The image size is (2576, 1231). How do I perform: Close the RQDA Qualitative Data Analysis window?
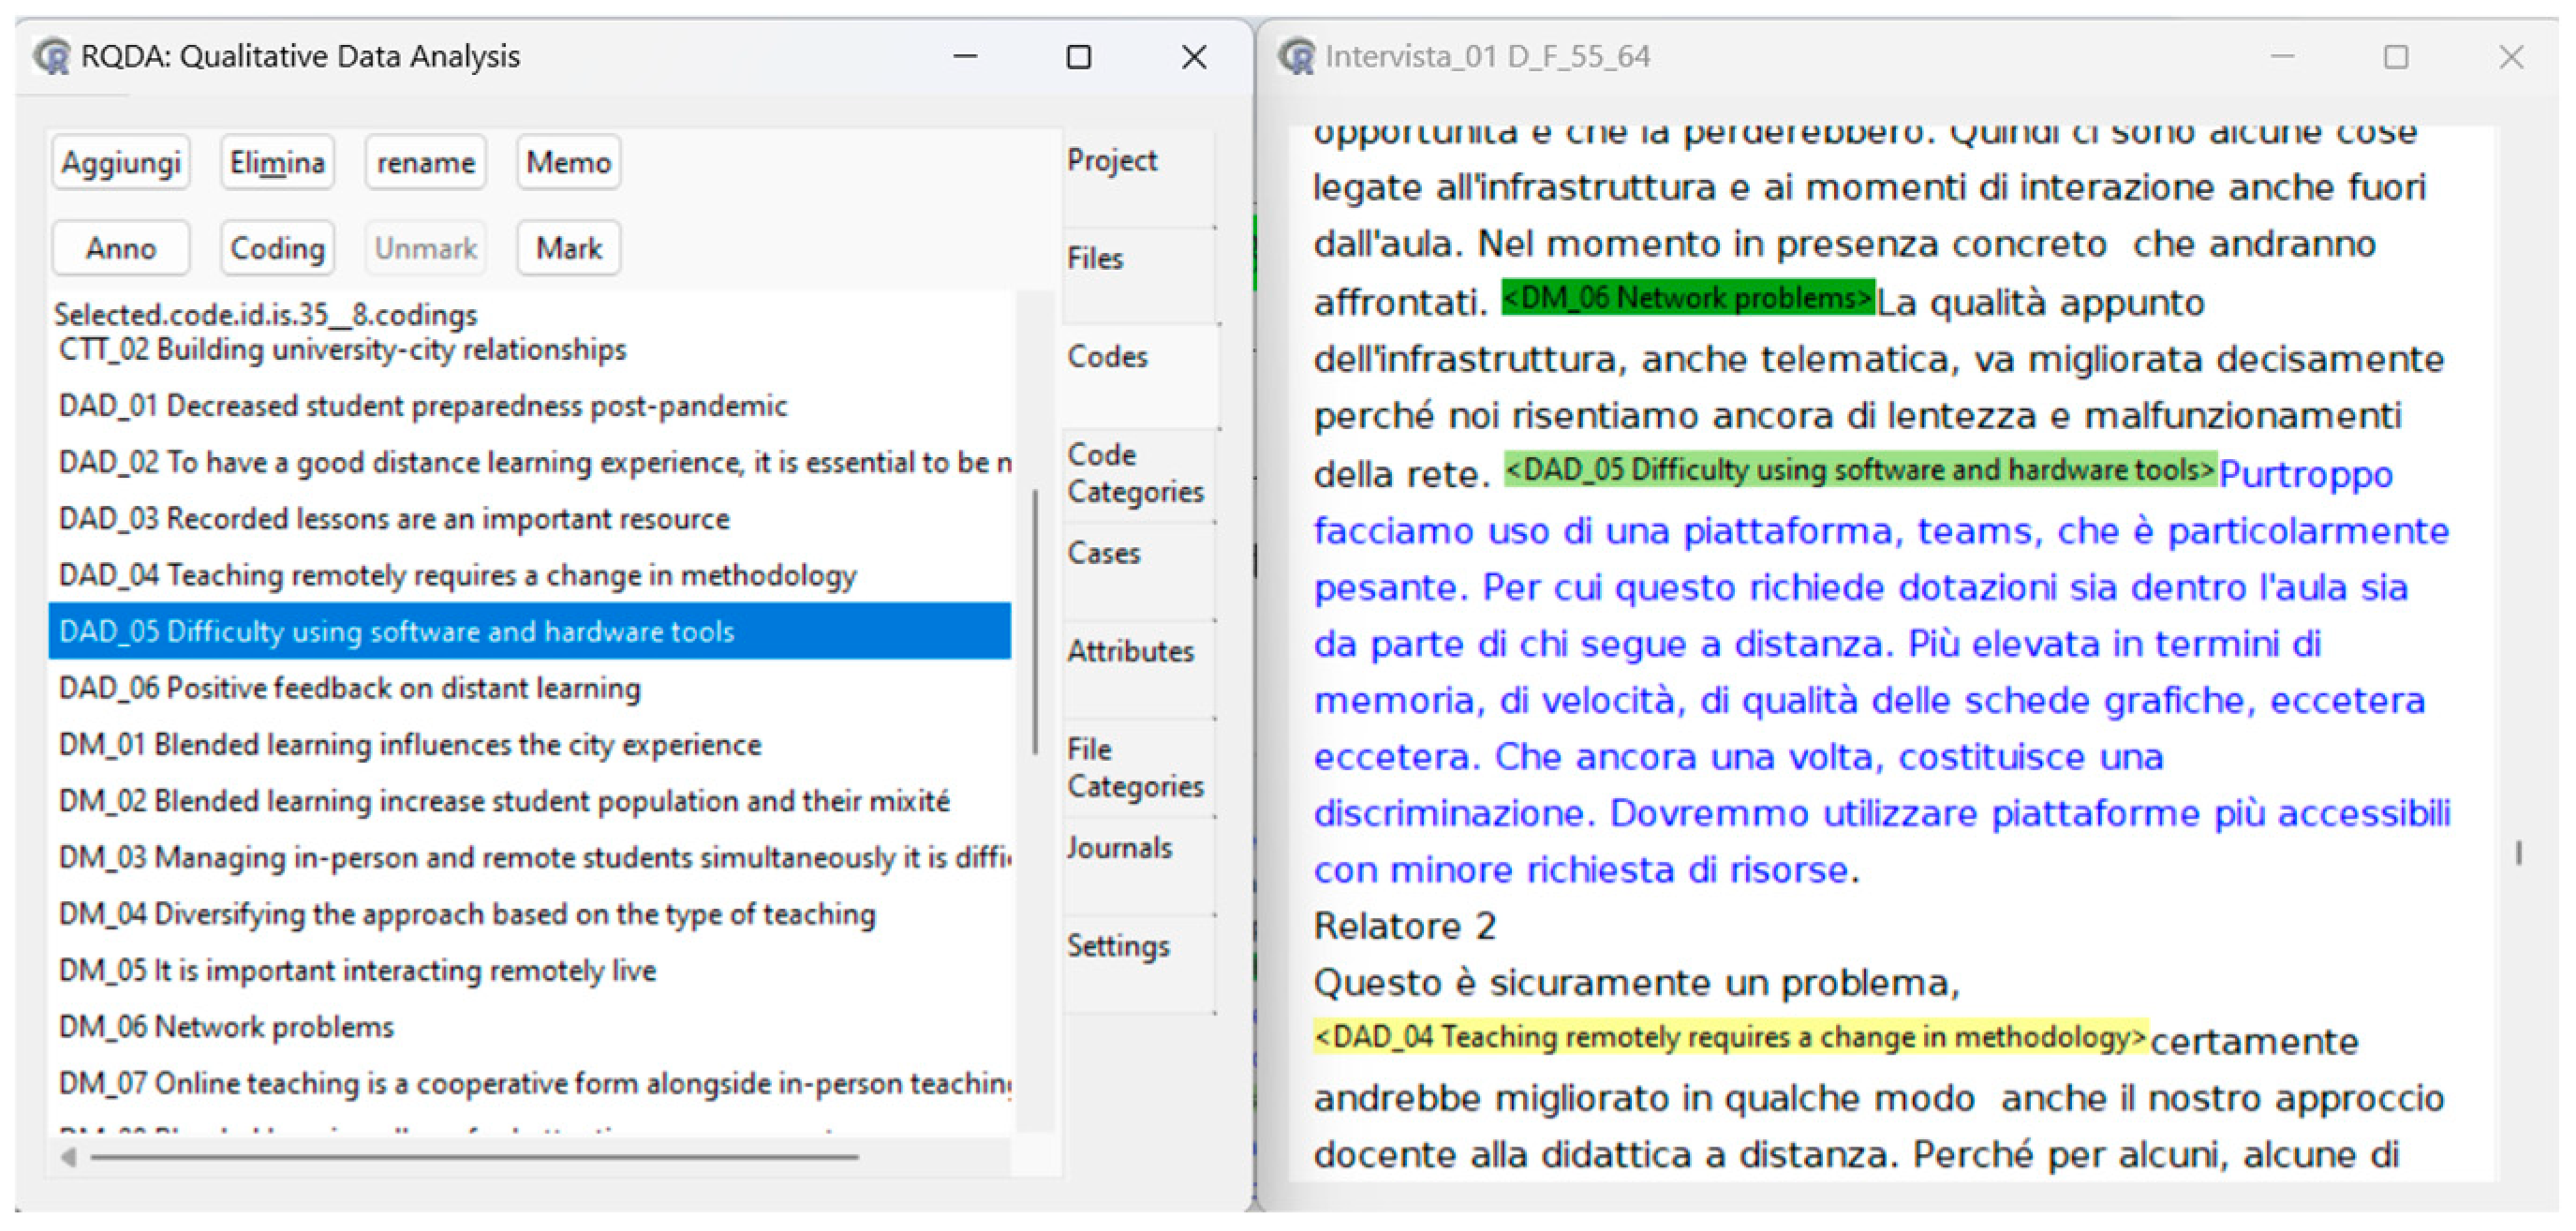point(1193,57)
